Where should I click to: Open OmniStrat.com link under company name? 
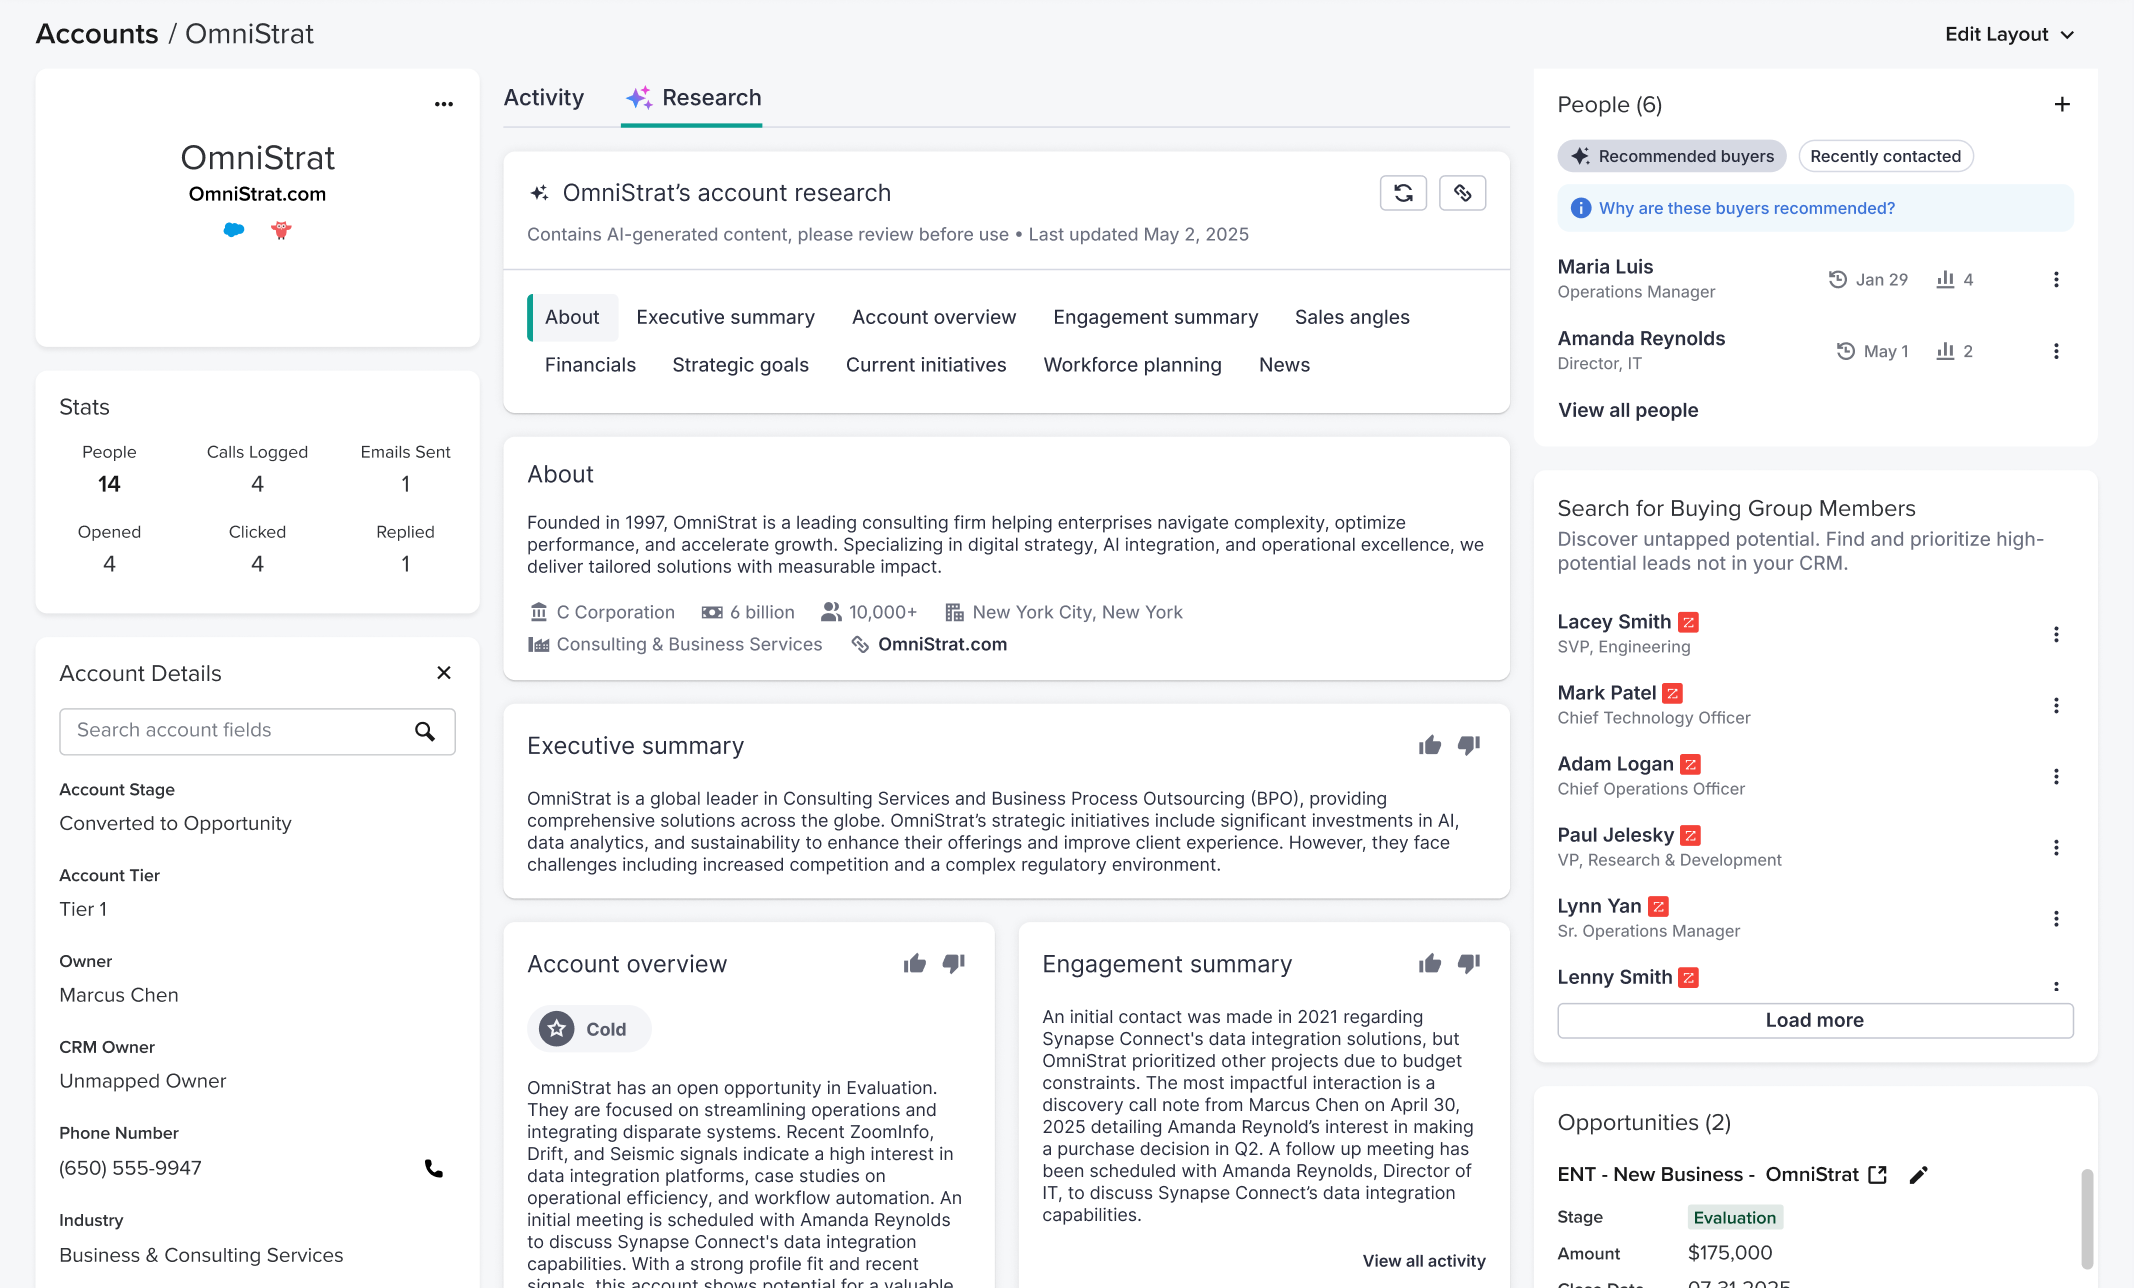(257, 194)
